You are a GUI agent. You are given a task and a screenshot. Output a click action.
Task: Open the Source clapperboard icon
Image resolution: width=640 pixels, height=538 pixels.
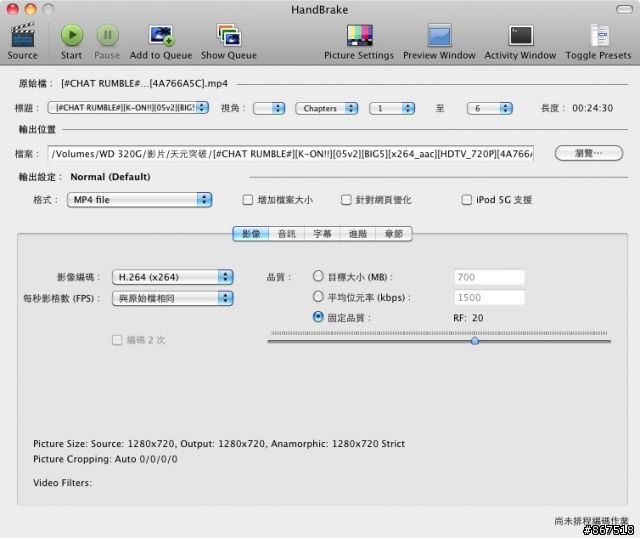pos(22,36)
